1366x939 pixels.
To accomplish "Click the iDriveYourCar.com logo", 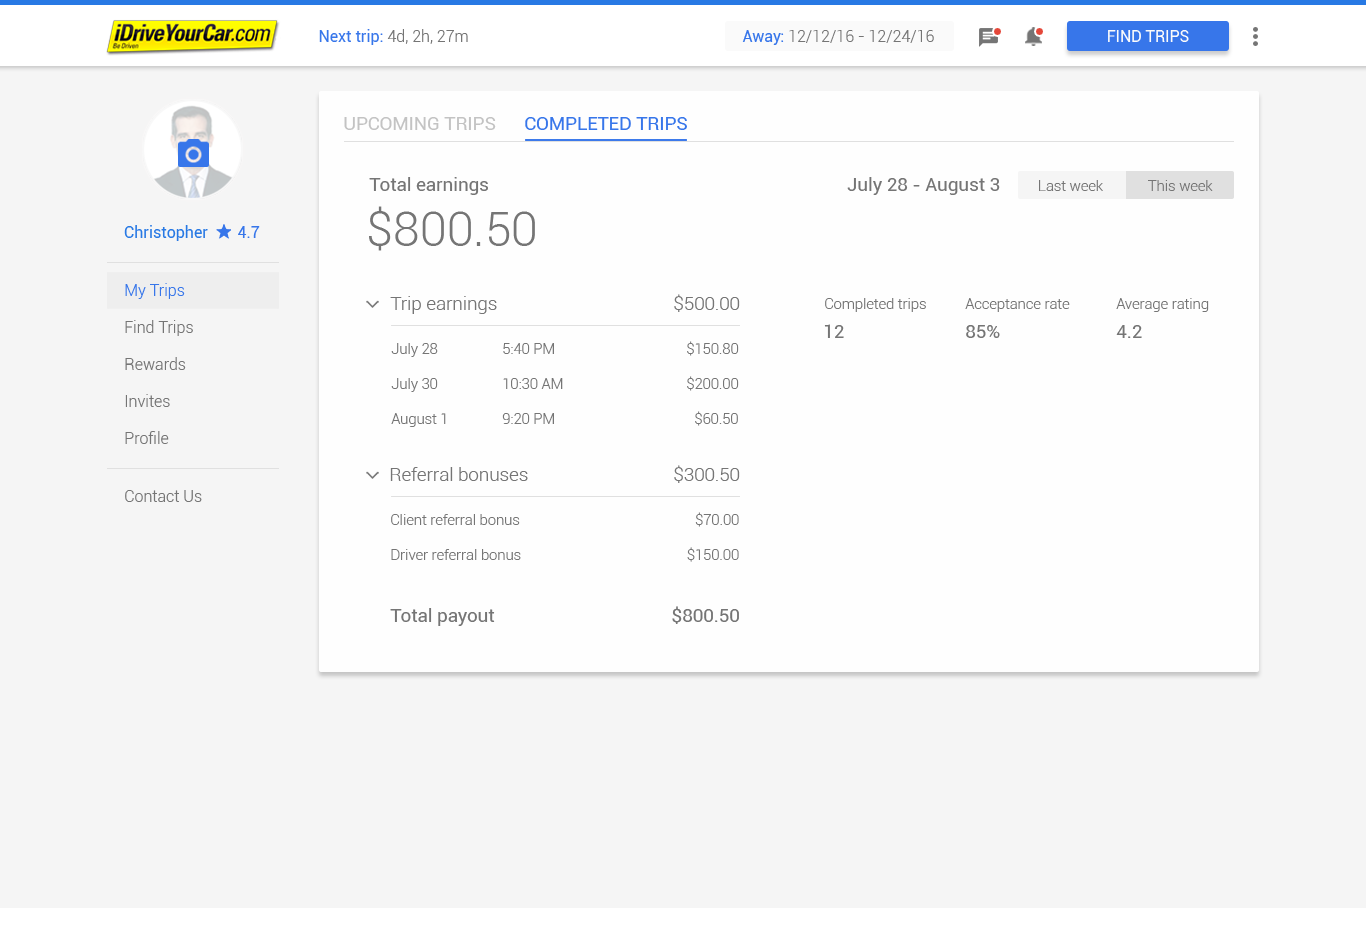I will pyautogui.click(x=192, y=36).
